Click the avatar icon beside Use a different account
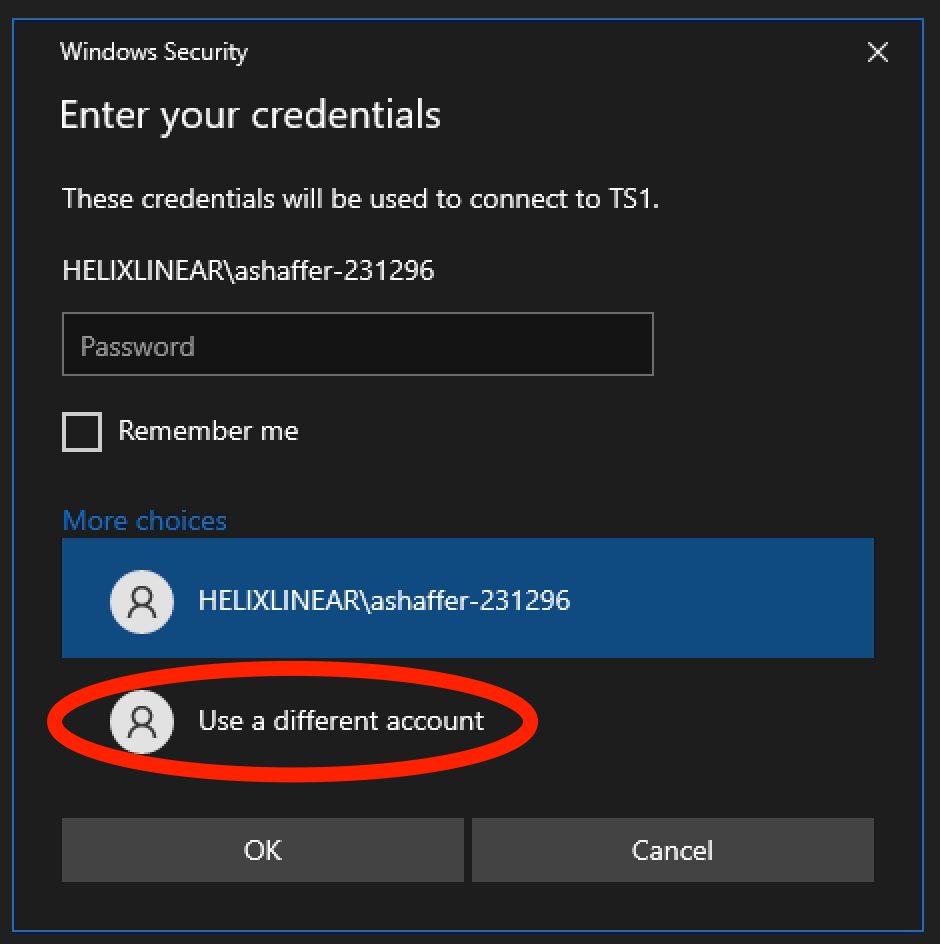 click(x=143, y=721)
